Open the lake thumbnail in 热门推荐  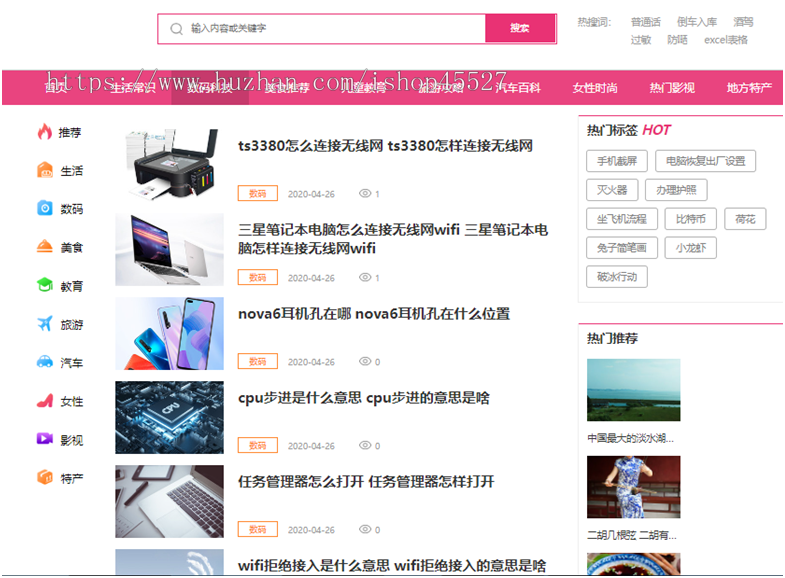(634, 390)
